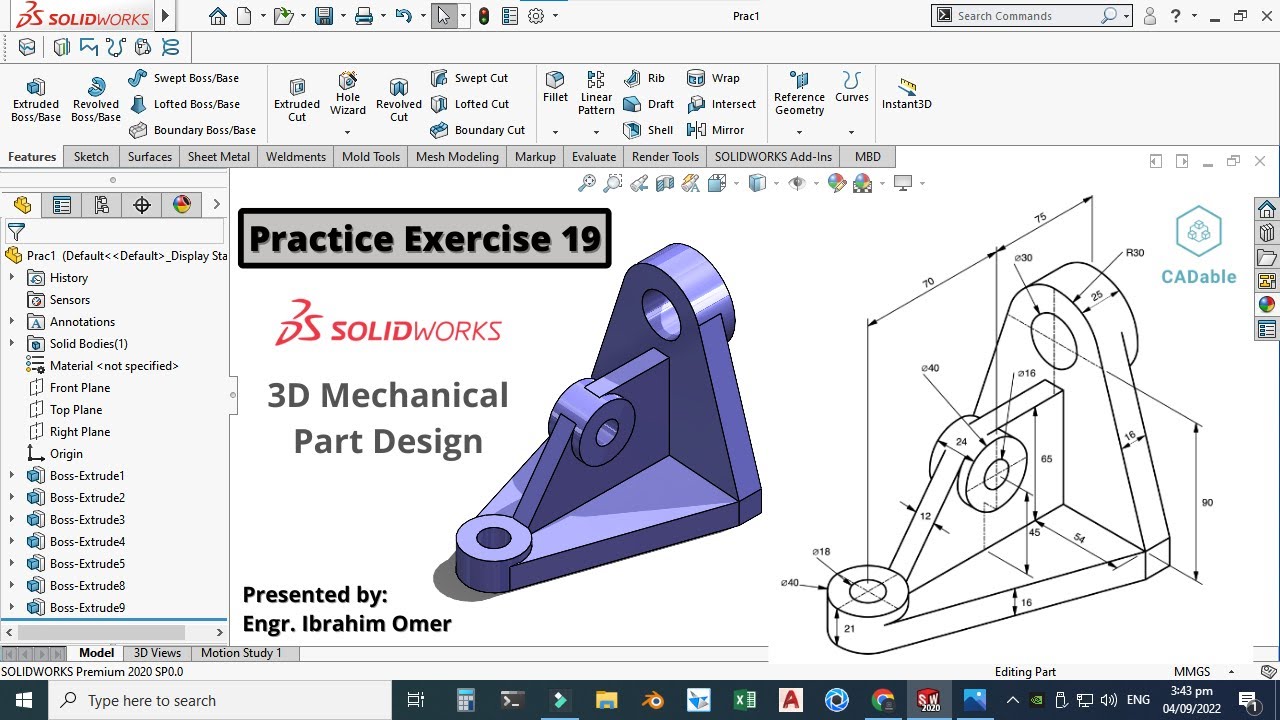1280x720 pixels.
Task: Click the rebuild traffic light icon
Action: pos(485,16)
